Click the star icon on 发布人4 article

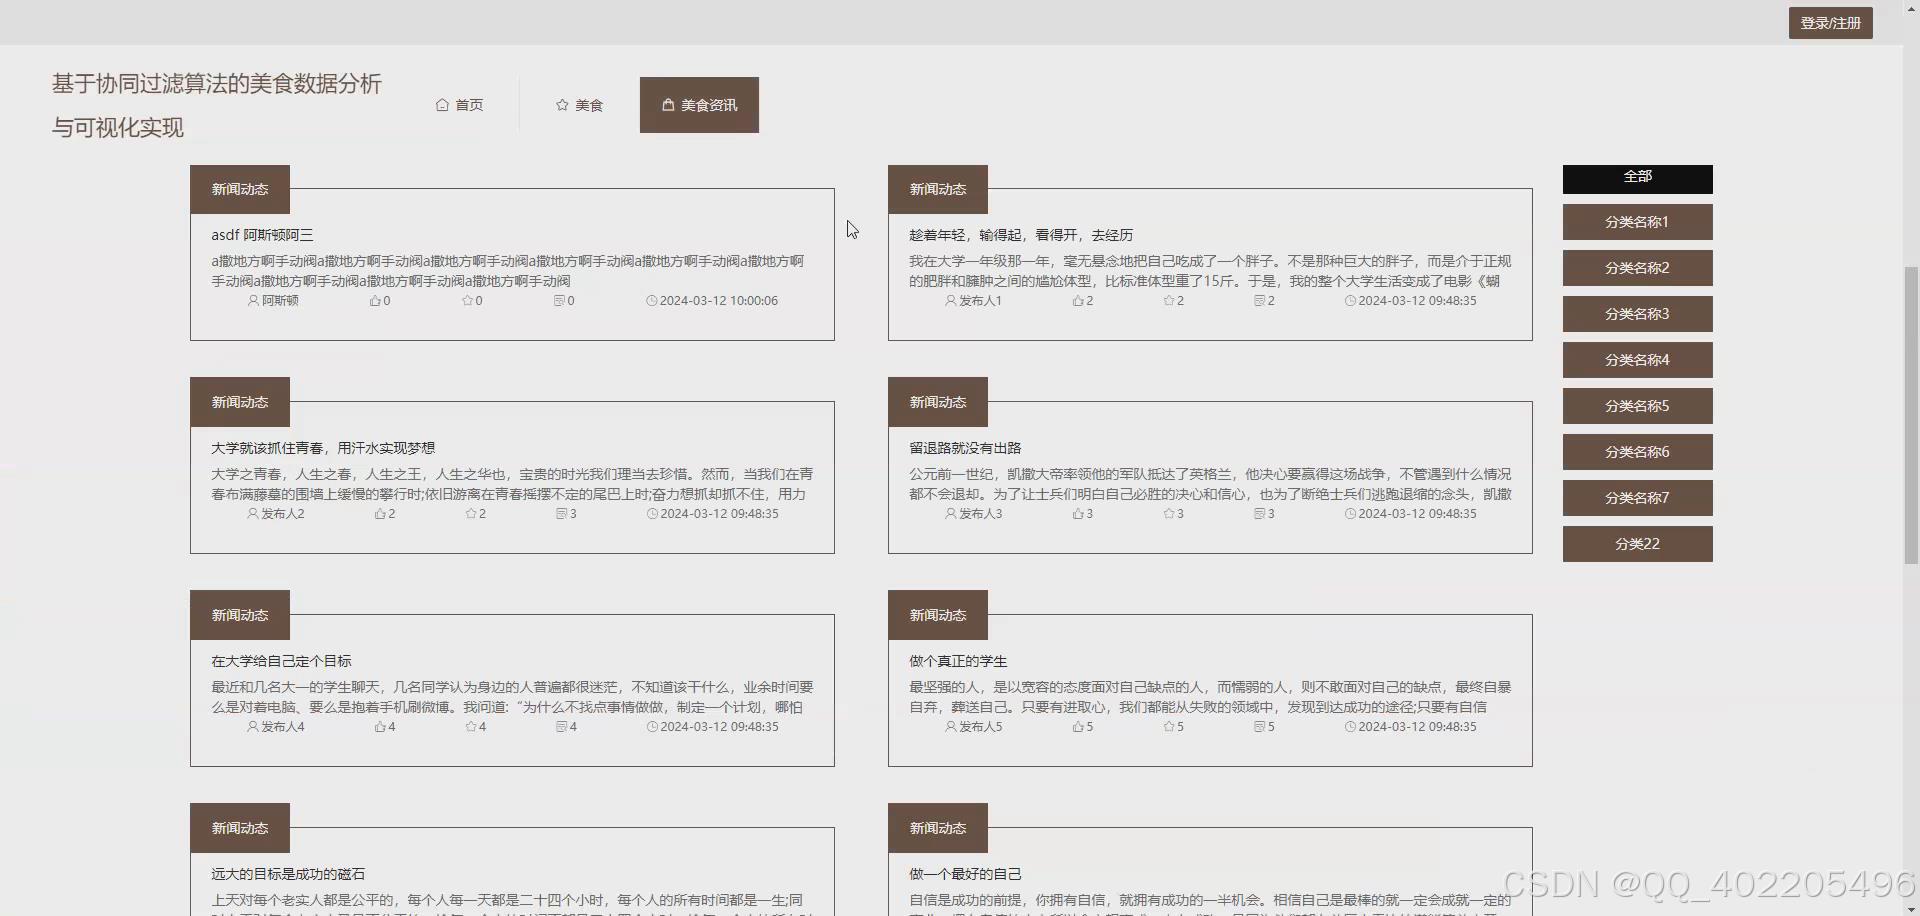[x=471, y=727]
